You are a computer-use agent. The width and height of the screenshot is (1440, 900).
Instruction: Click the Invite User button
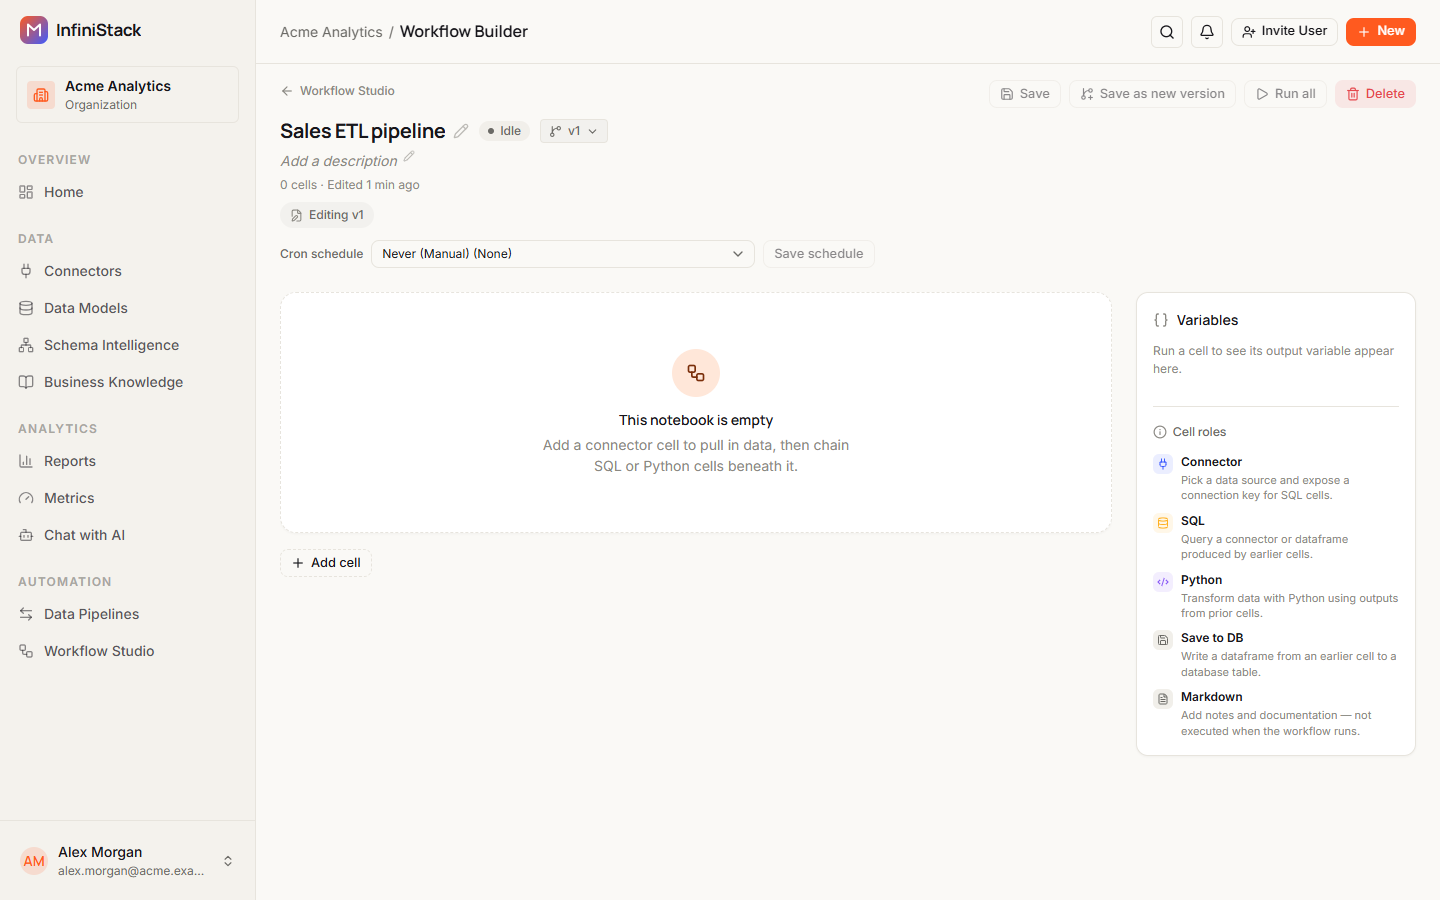coord(1284,31)
